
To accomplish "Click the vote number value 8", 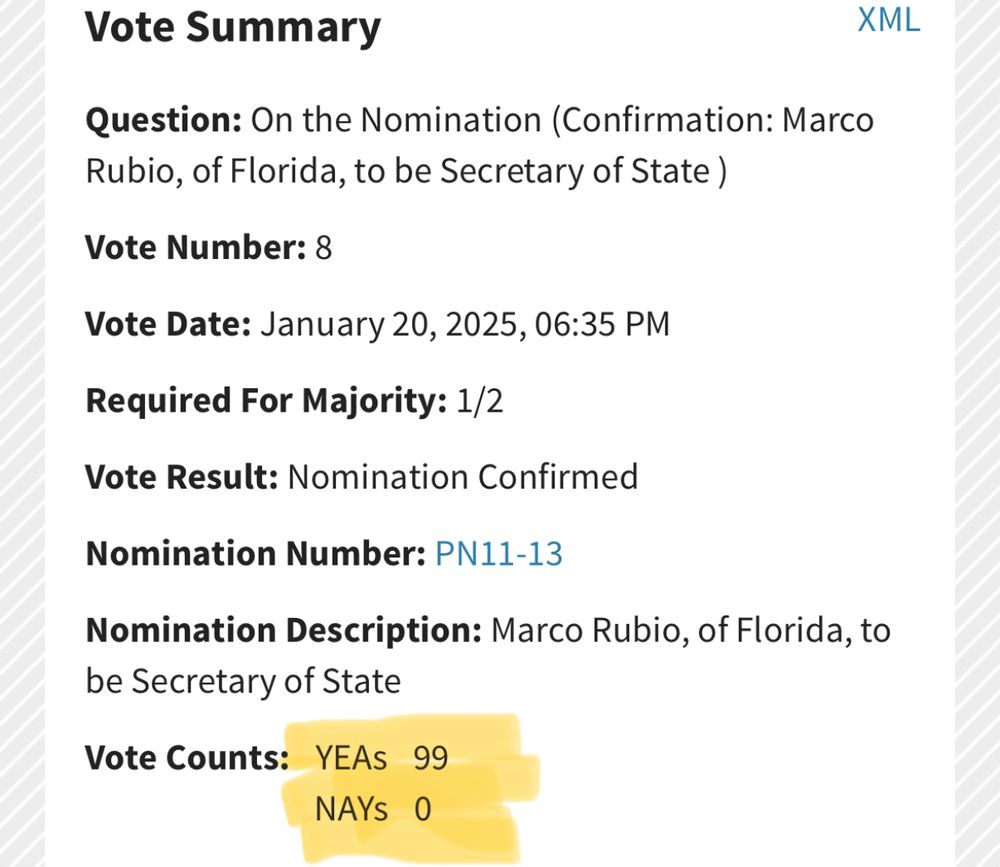I will coord(323,246).
